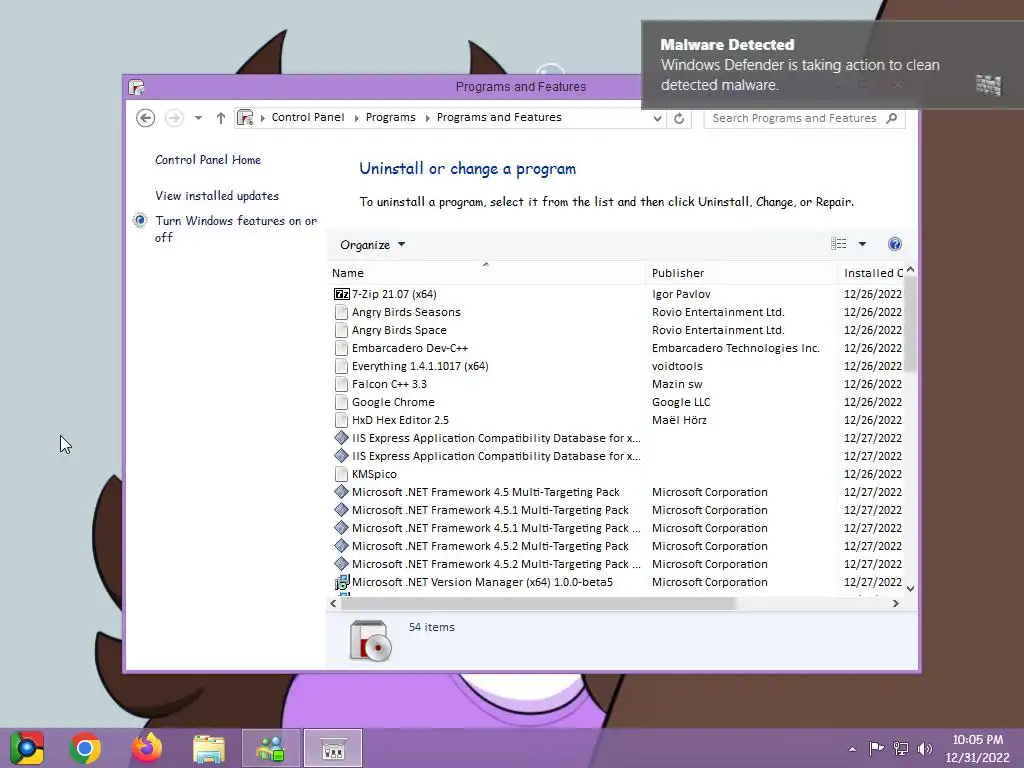This screenshot has height=768, width=1024.
Task: Open the Action Center flag icon
Action: pos(876,748)
